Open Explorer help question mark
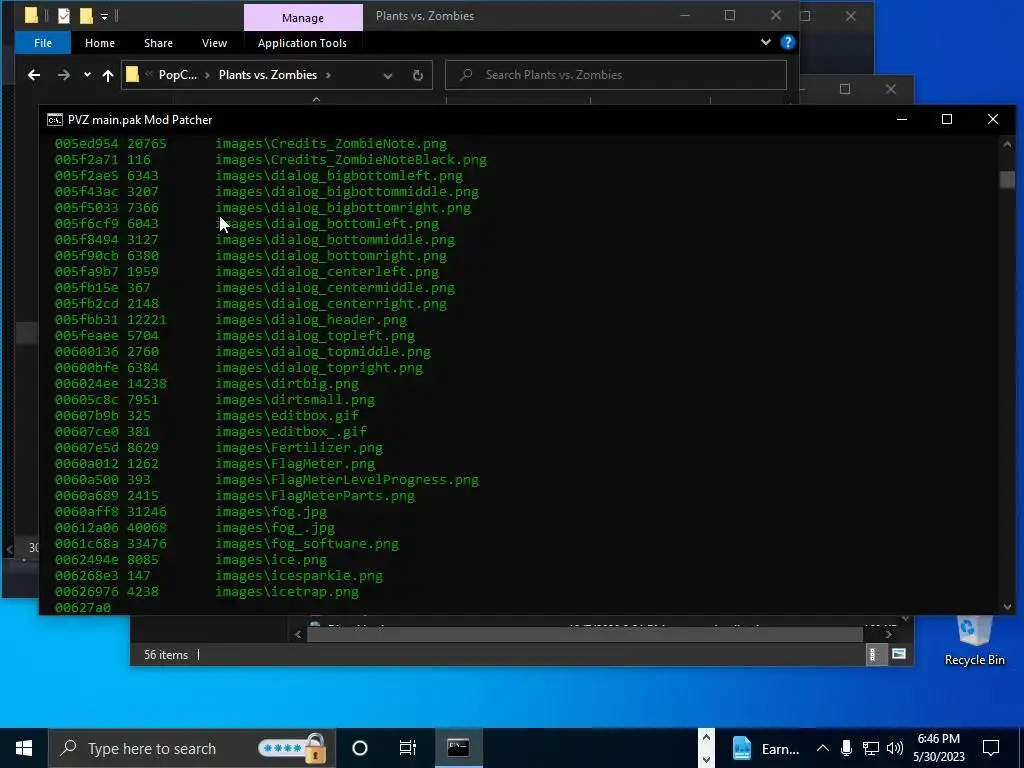 tap(788, 42)
